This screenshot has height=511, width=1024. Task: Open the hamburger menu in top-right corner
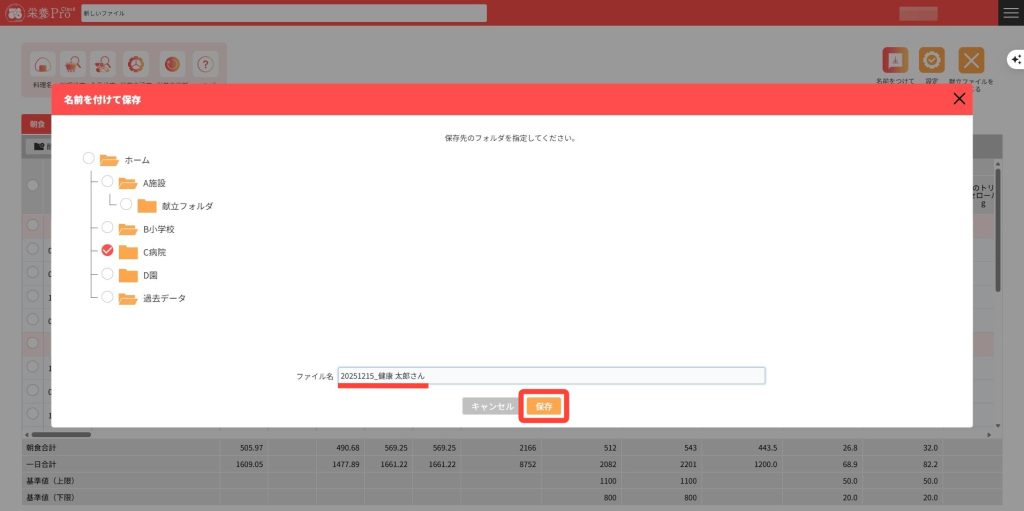pyautogui.click(x=1011, y=12)
